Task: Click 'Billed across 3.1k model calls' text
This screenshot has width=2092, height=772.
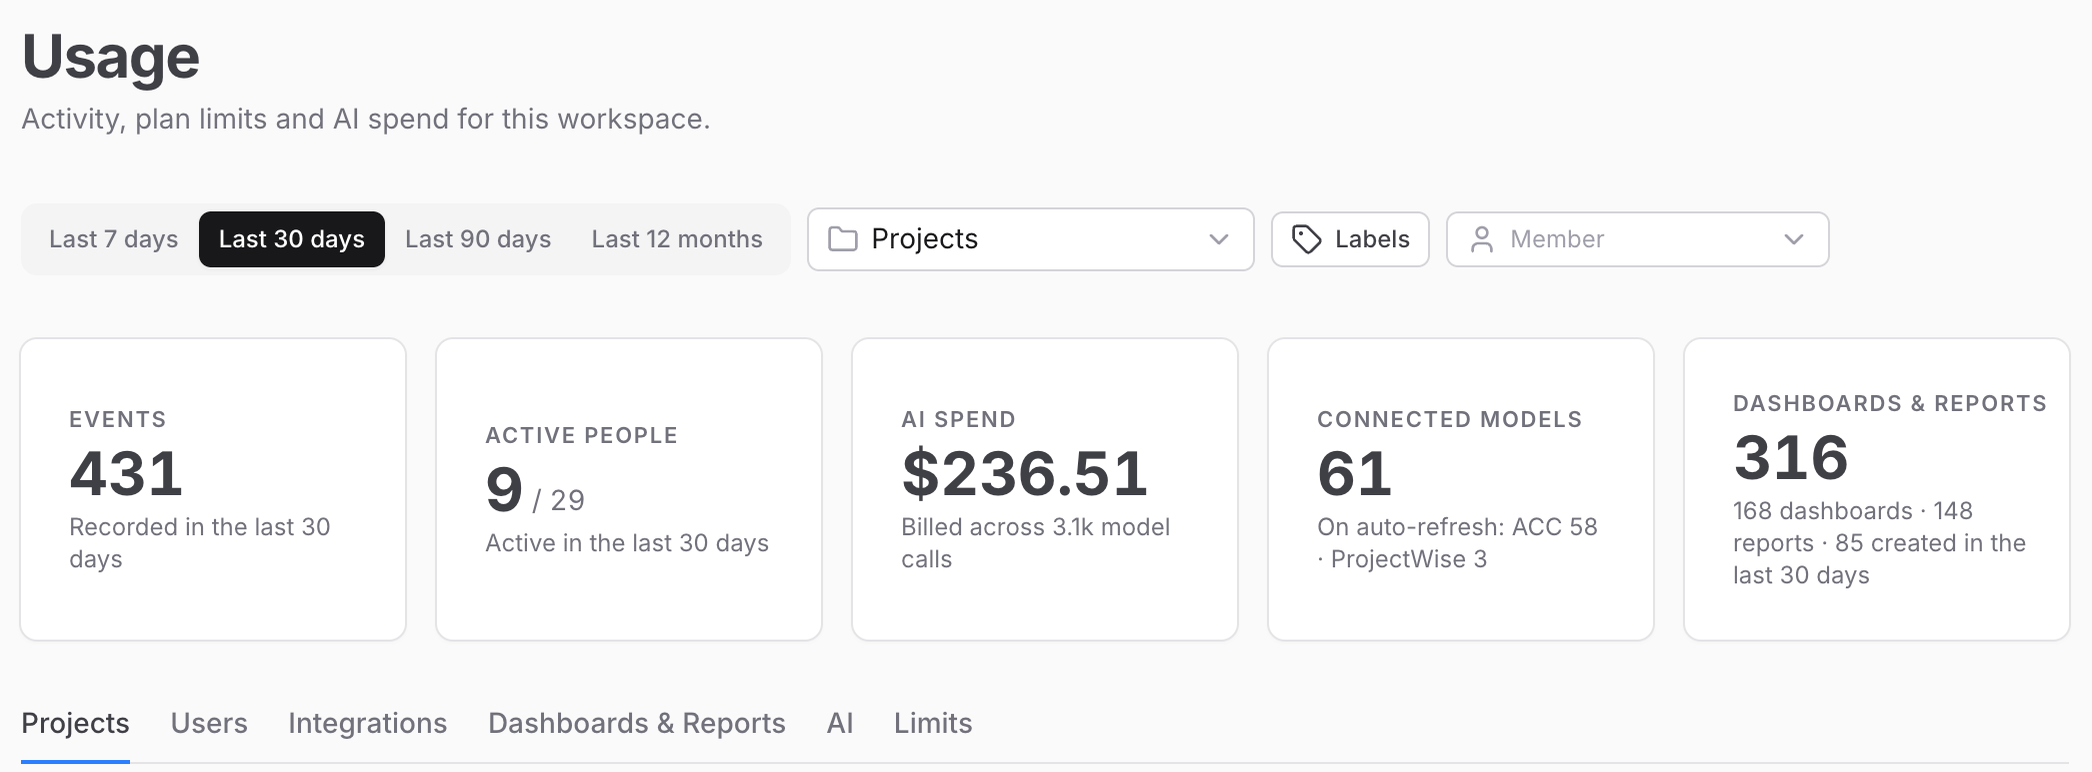Action: pos(1035,543)
